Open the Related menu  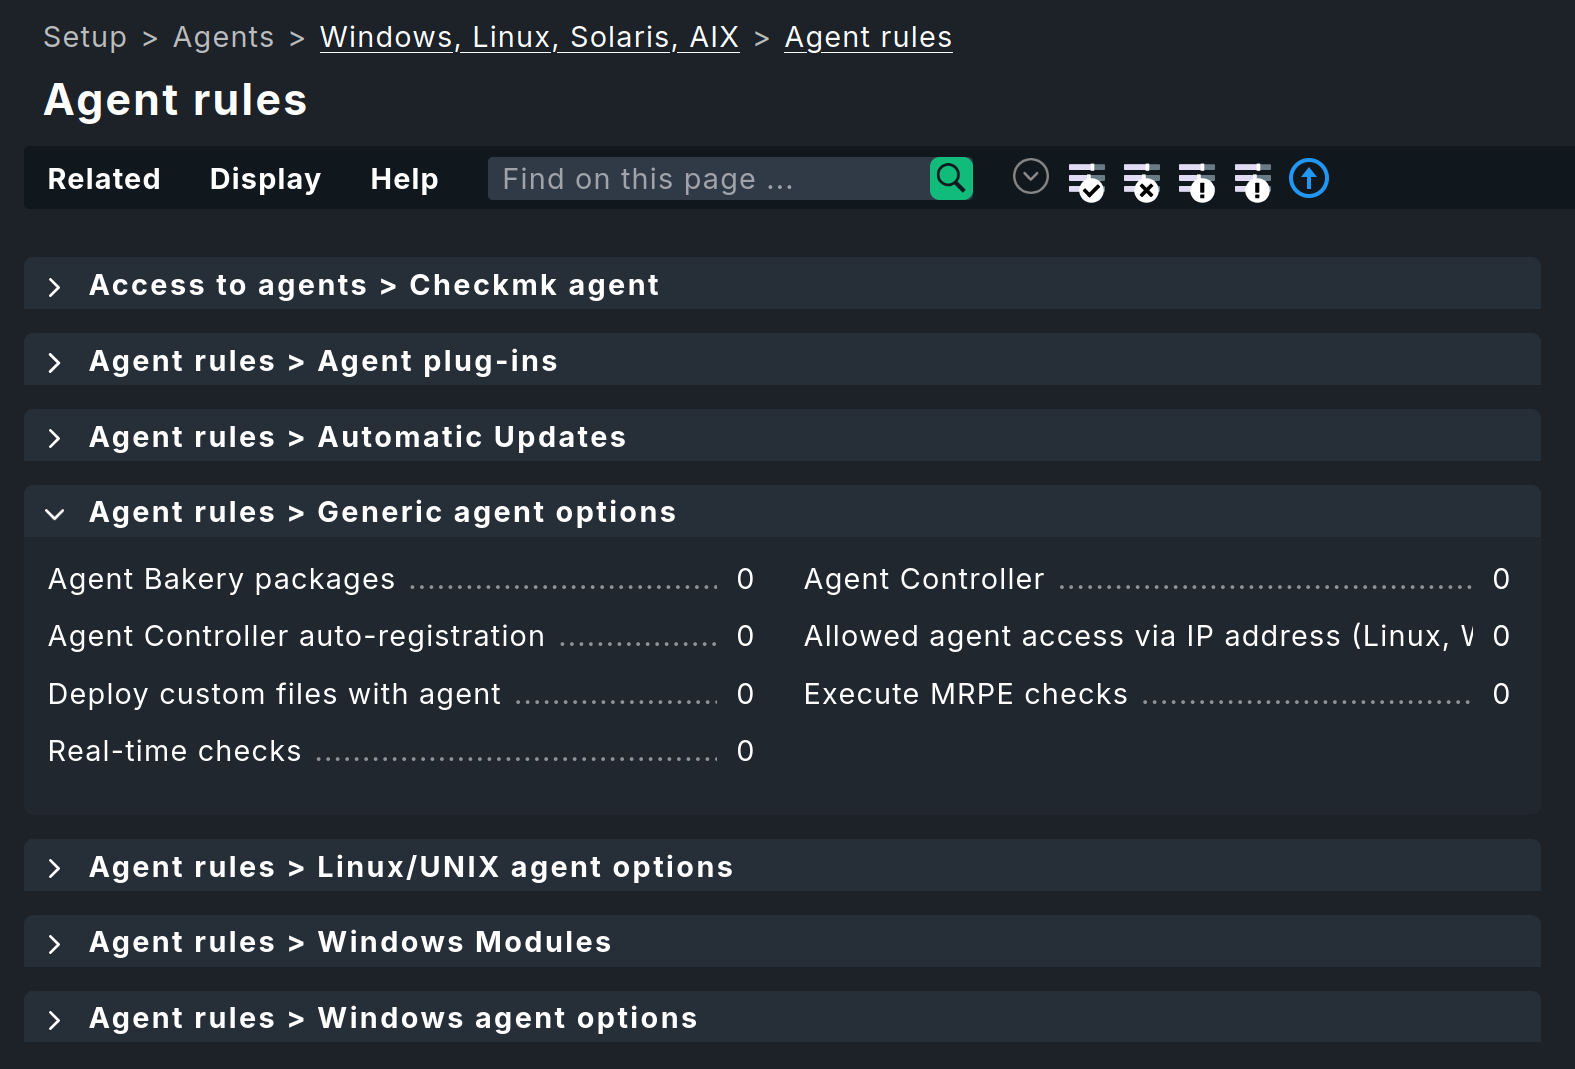coord(103,178)
